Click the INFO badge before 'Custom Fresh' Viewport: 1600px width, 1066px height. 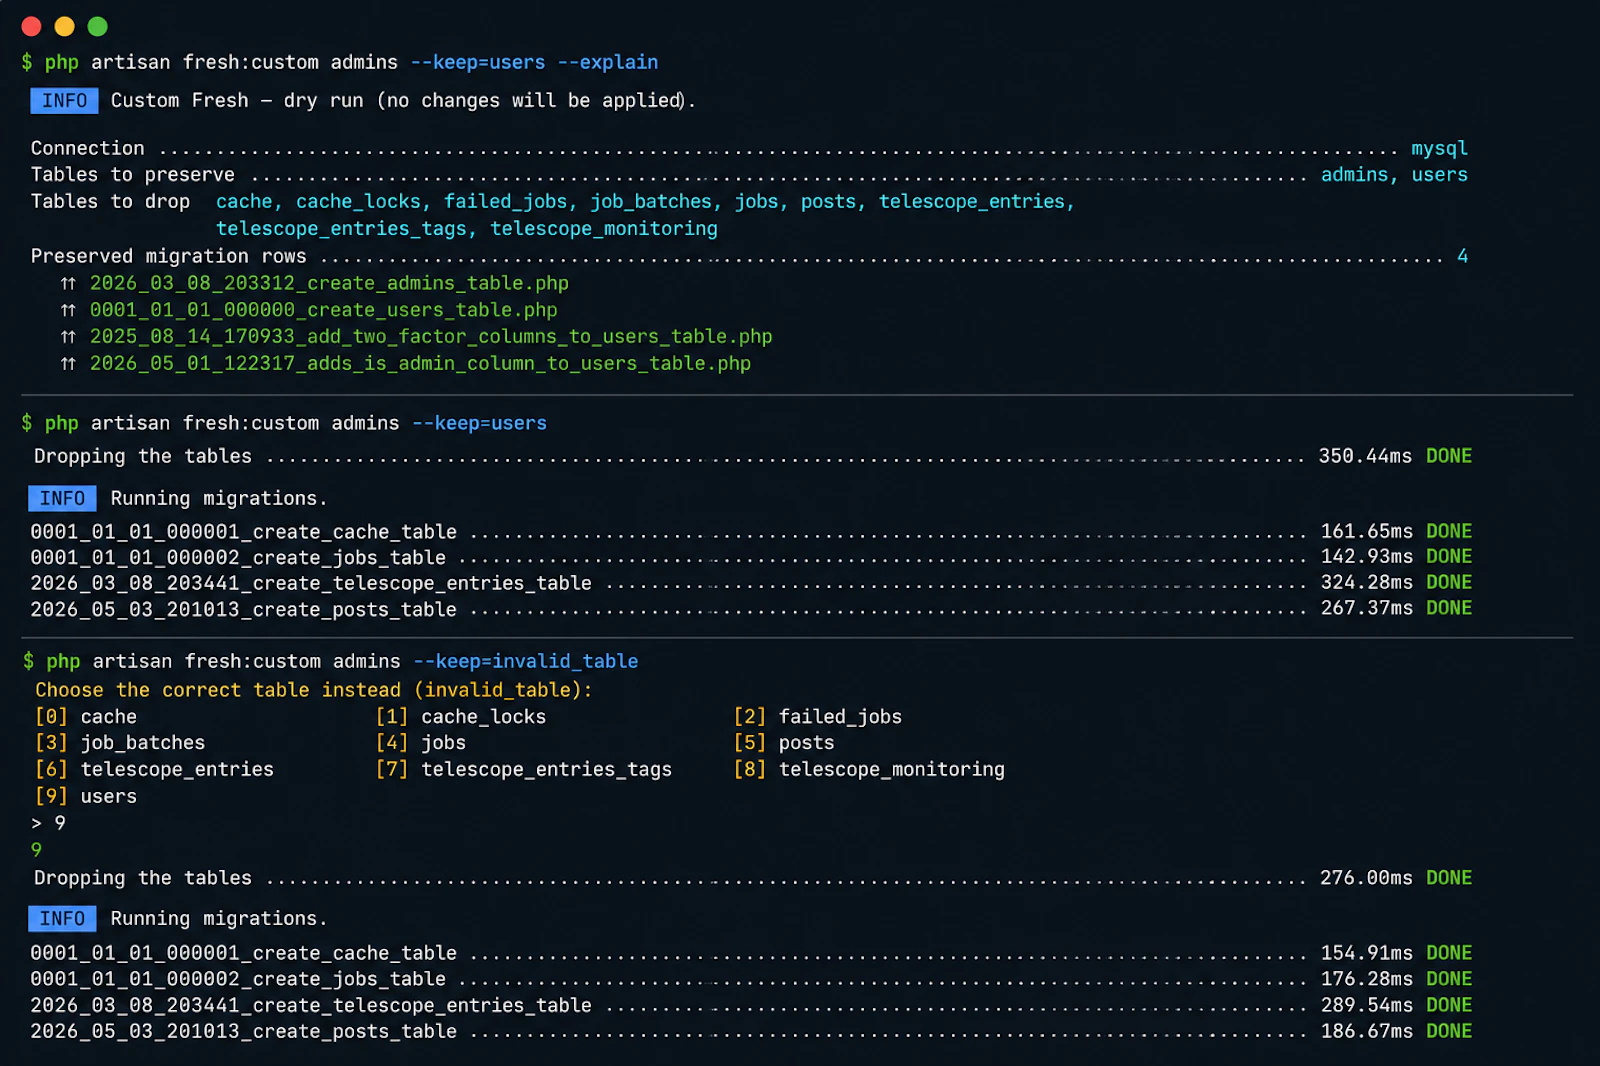tap(64, 101)
